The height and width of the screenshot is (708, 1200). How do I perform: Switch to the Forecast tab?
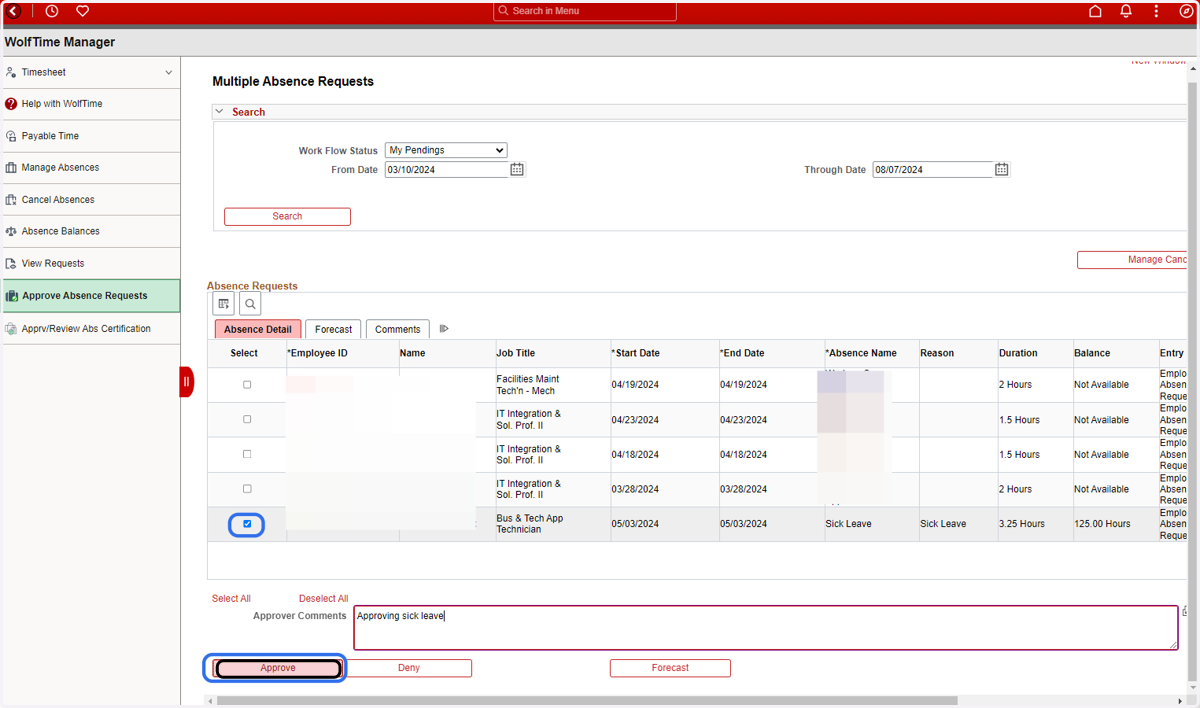tap(333, 329)
